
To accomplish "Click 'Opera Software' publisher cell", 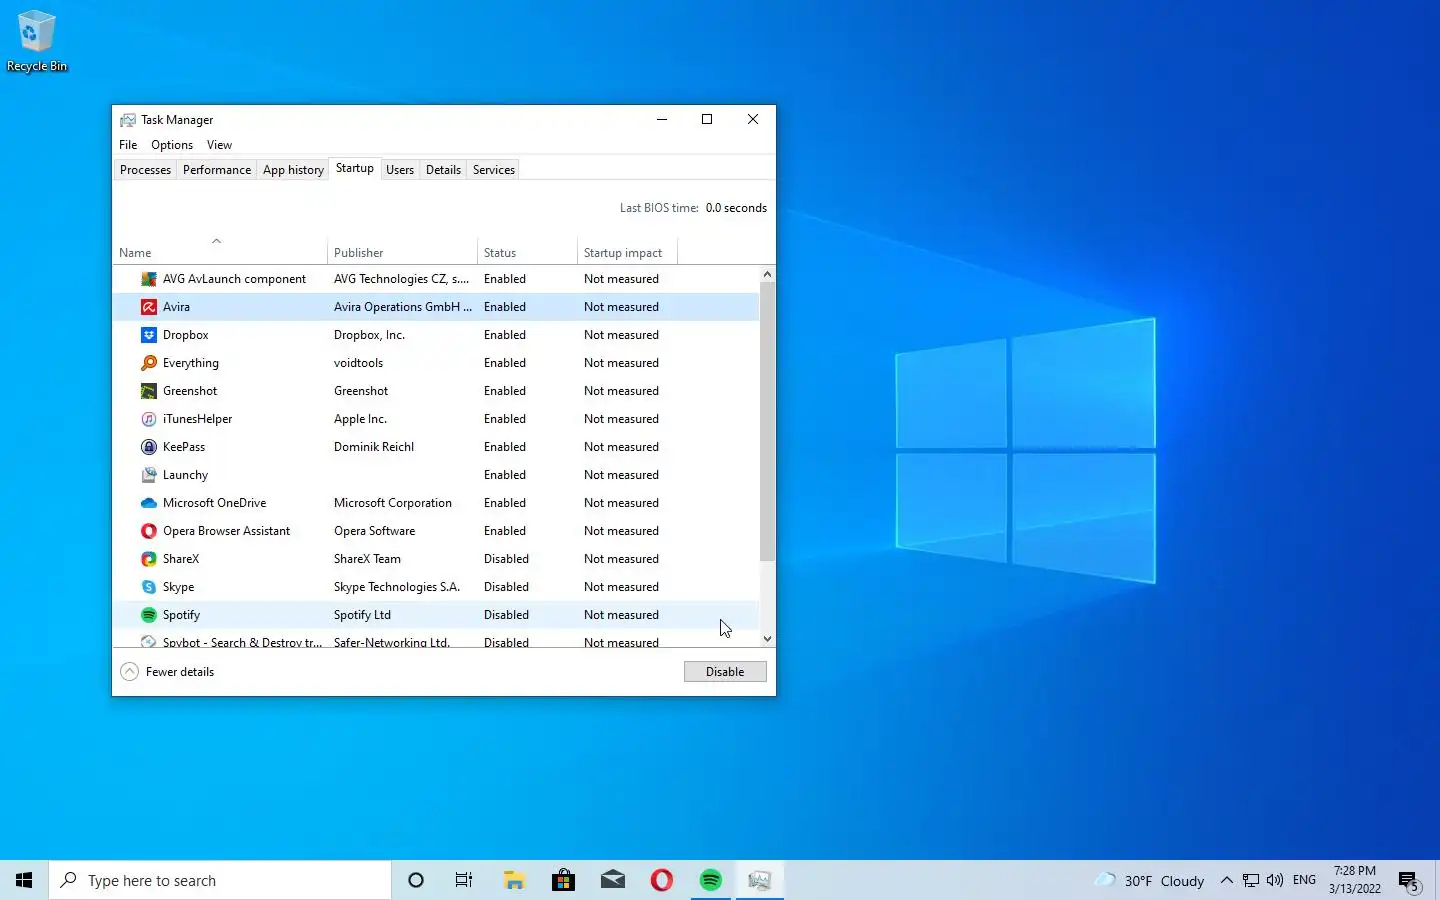I will (x=374, y=531).
